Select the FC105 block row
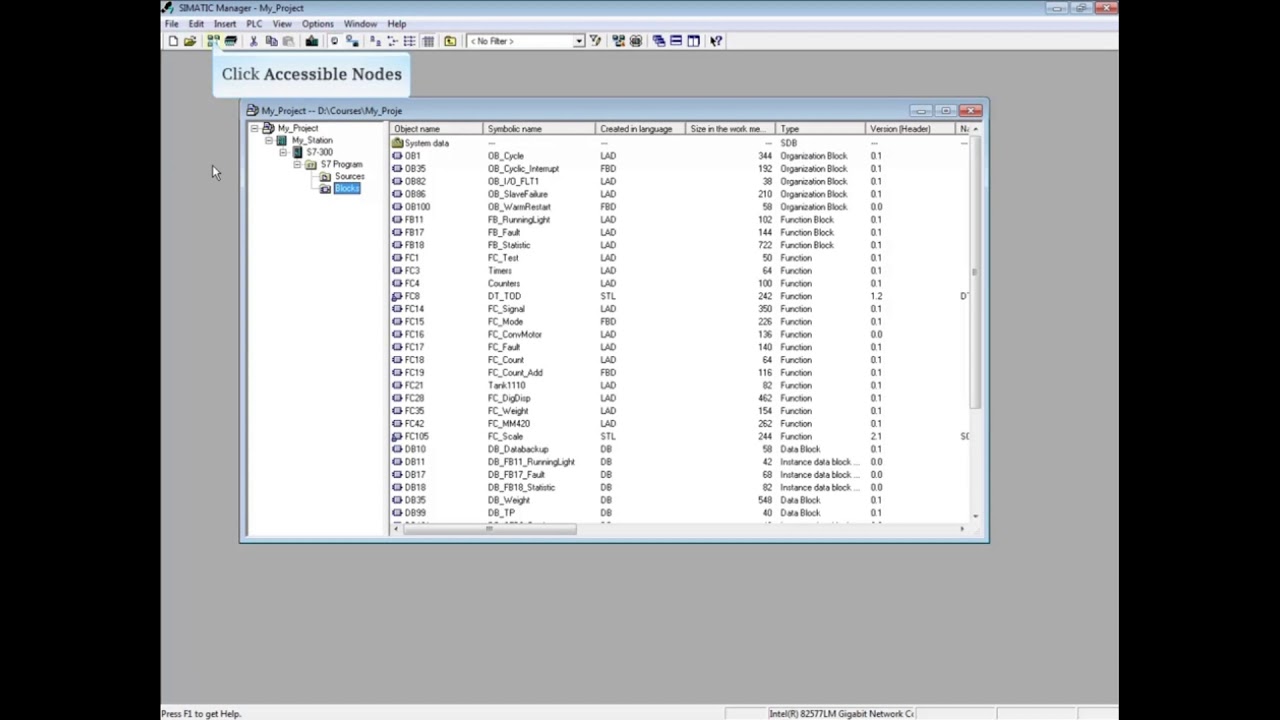The image size is (1280, 720). point(678,437)
